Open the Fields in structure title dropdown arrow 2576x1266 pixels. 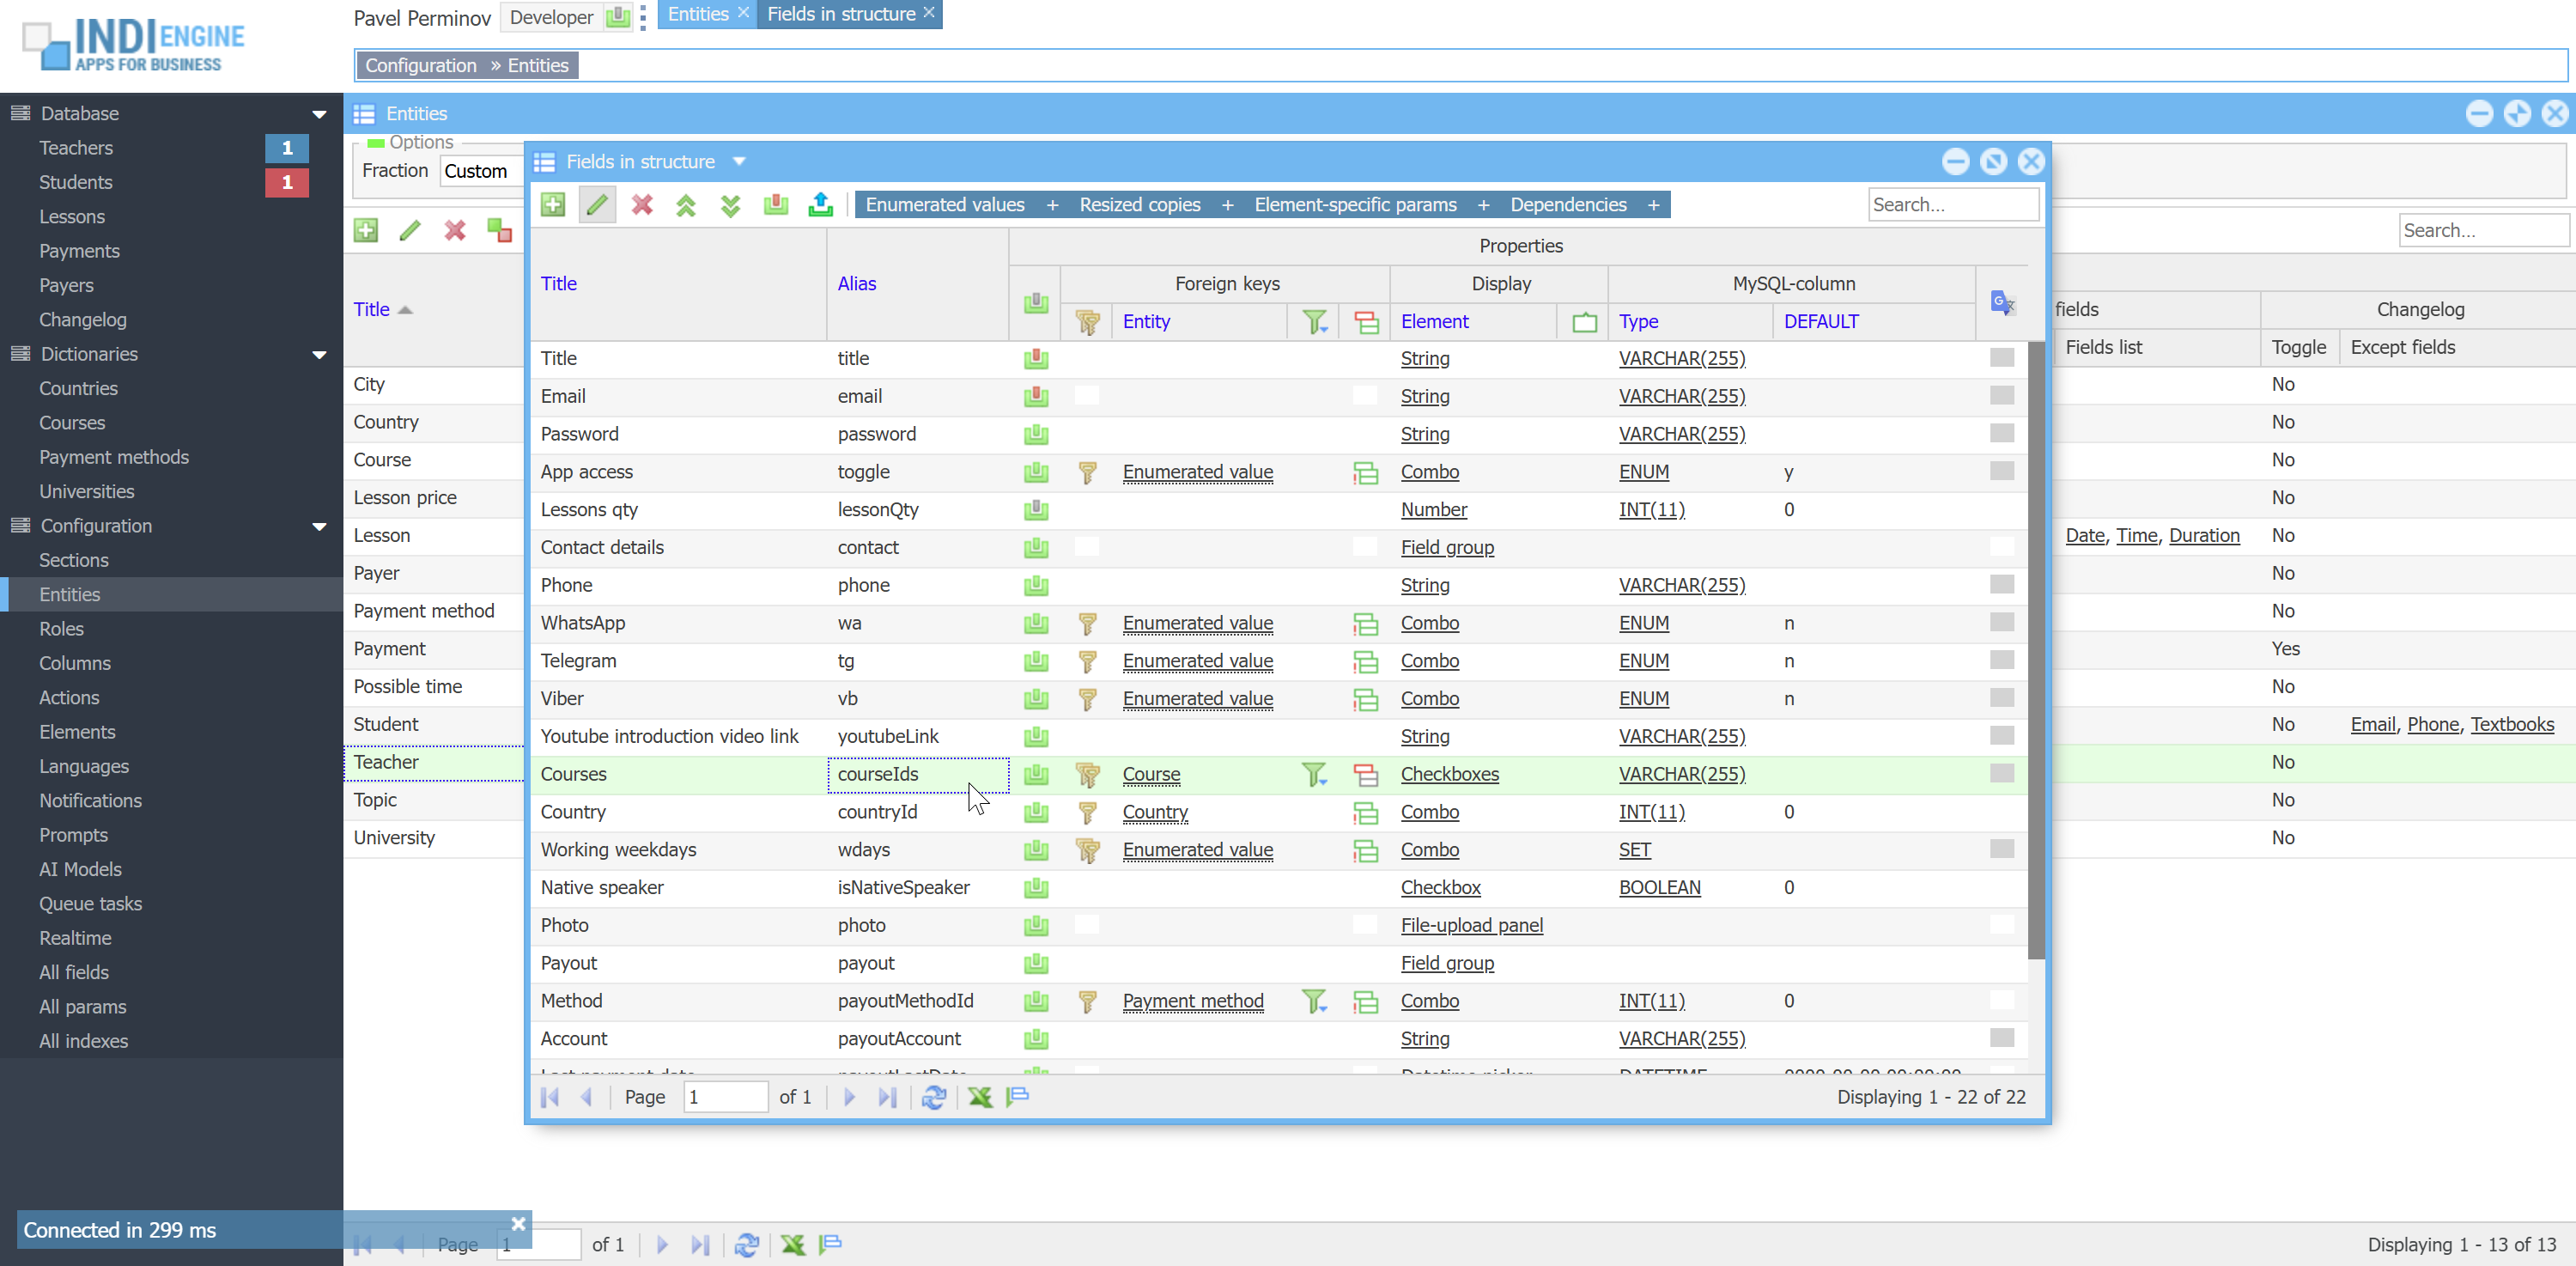[739, 162]
